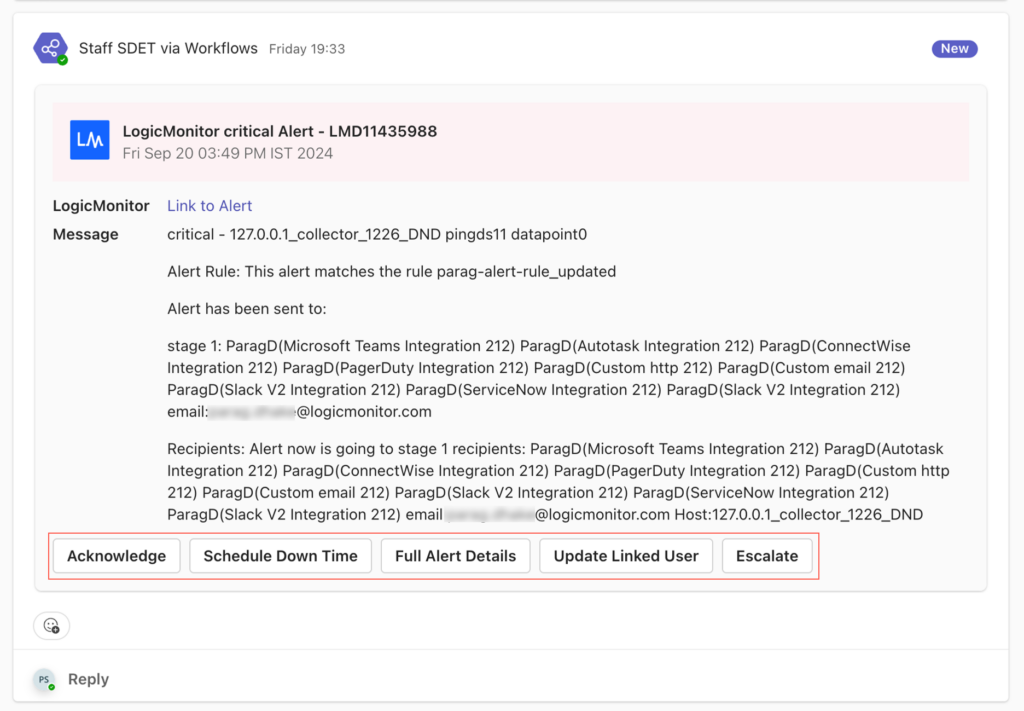Click the Workflows hexagon avatar icon
1024x711 pixels.
tap(49, 48)
